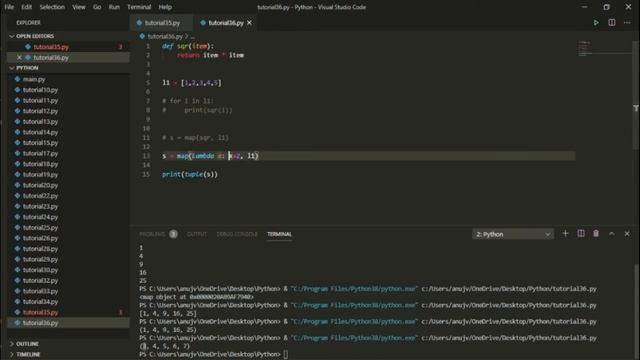
Task: Open main.py in the explorer
Action: (x=69, y=79)
